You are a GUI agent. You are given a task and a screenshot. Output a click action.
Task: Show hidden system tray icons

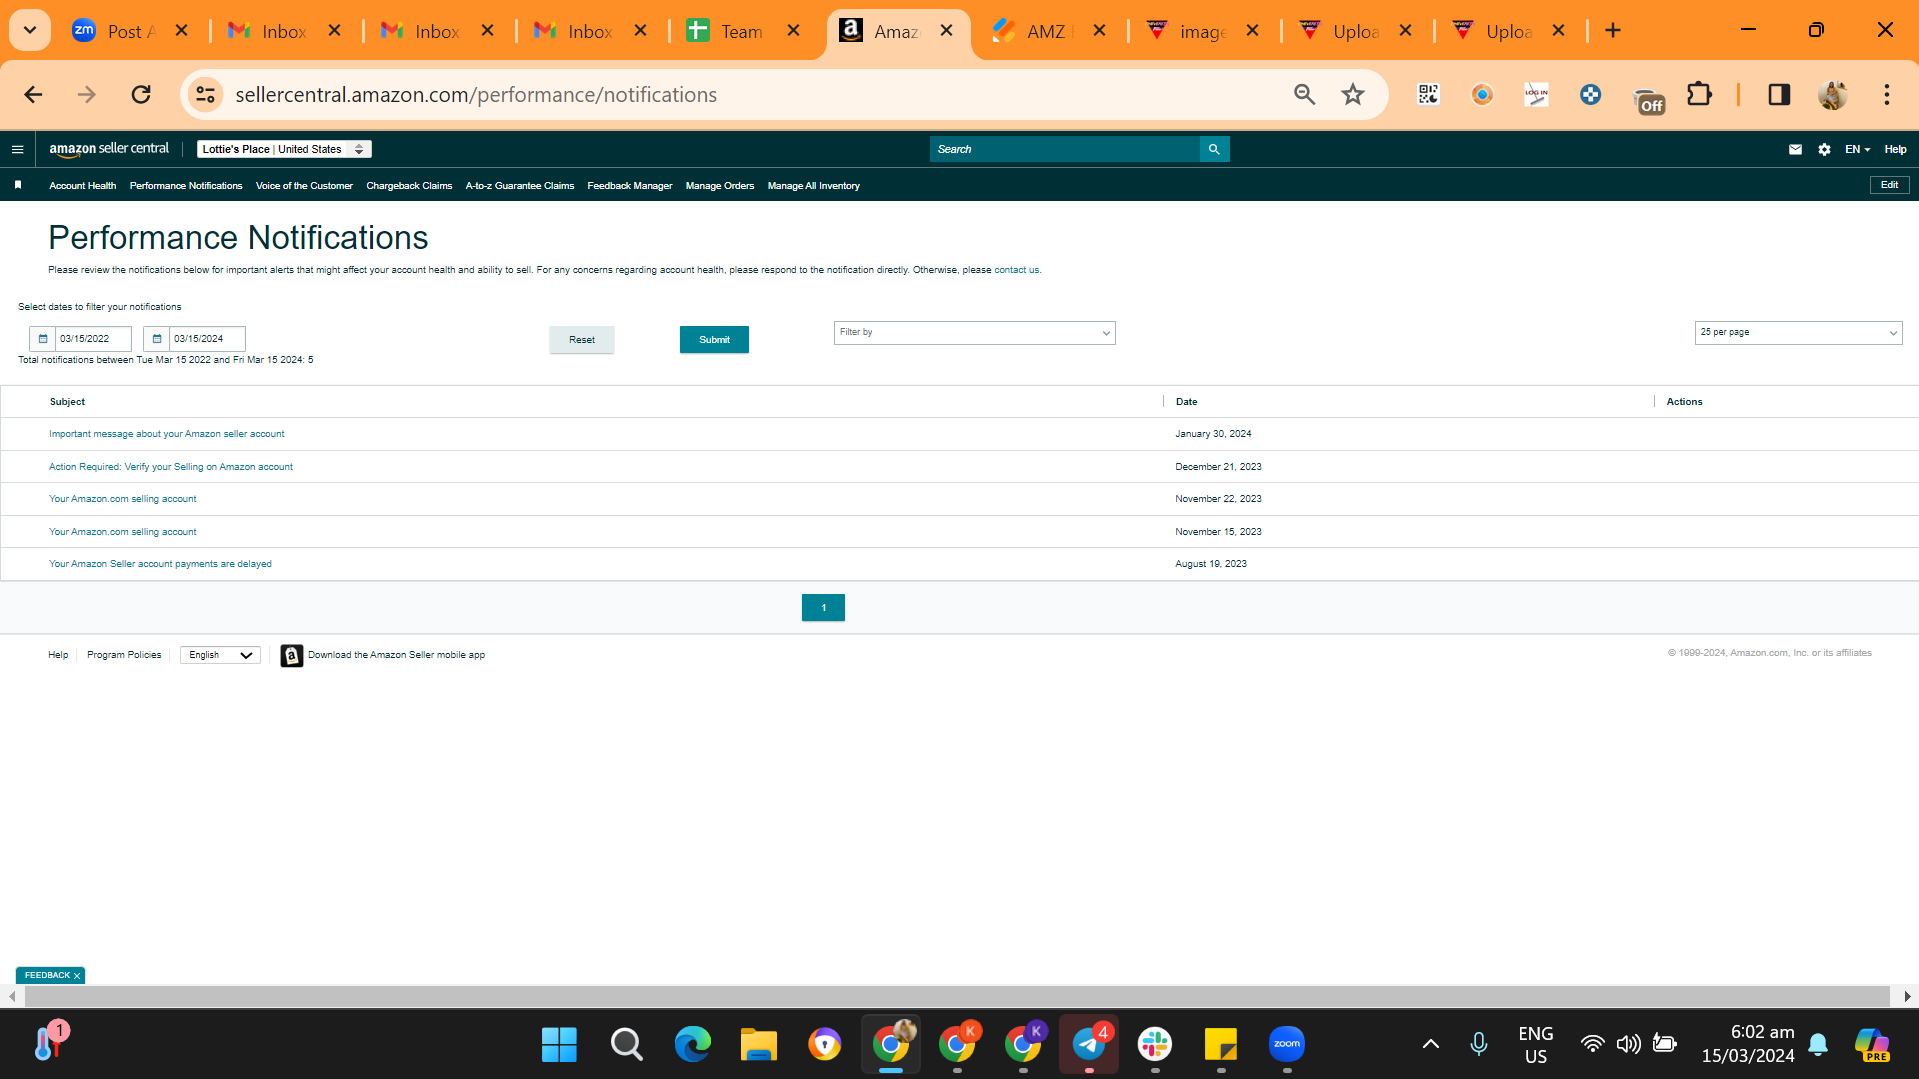[x=1431, y=1044]
